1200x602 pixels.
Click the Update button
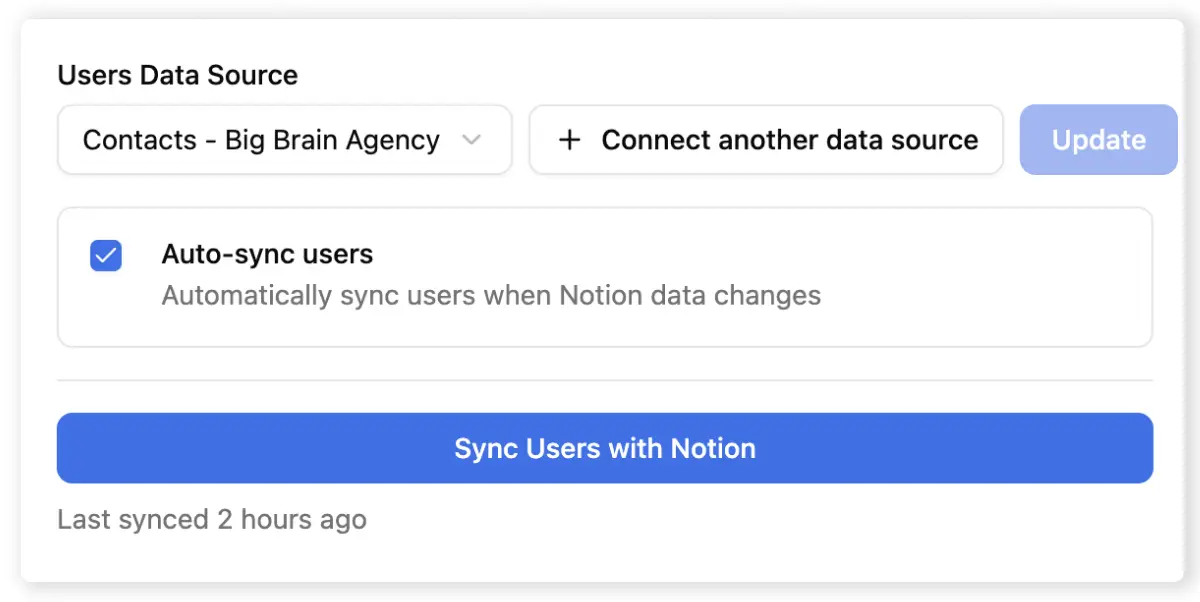tap(1098, 140)
